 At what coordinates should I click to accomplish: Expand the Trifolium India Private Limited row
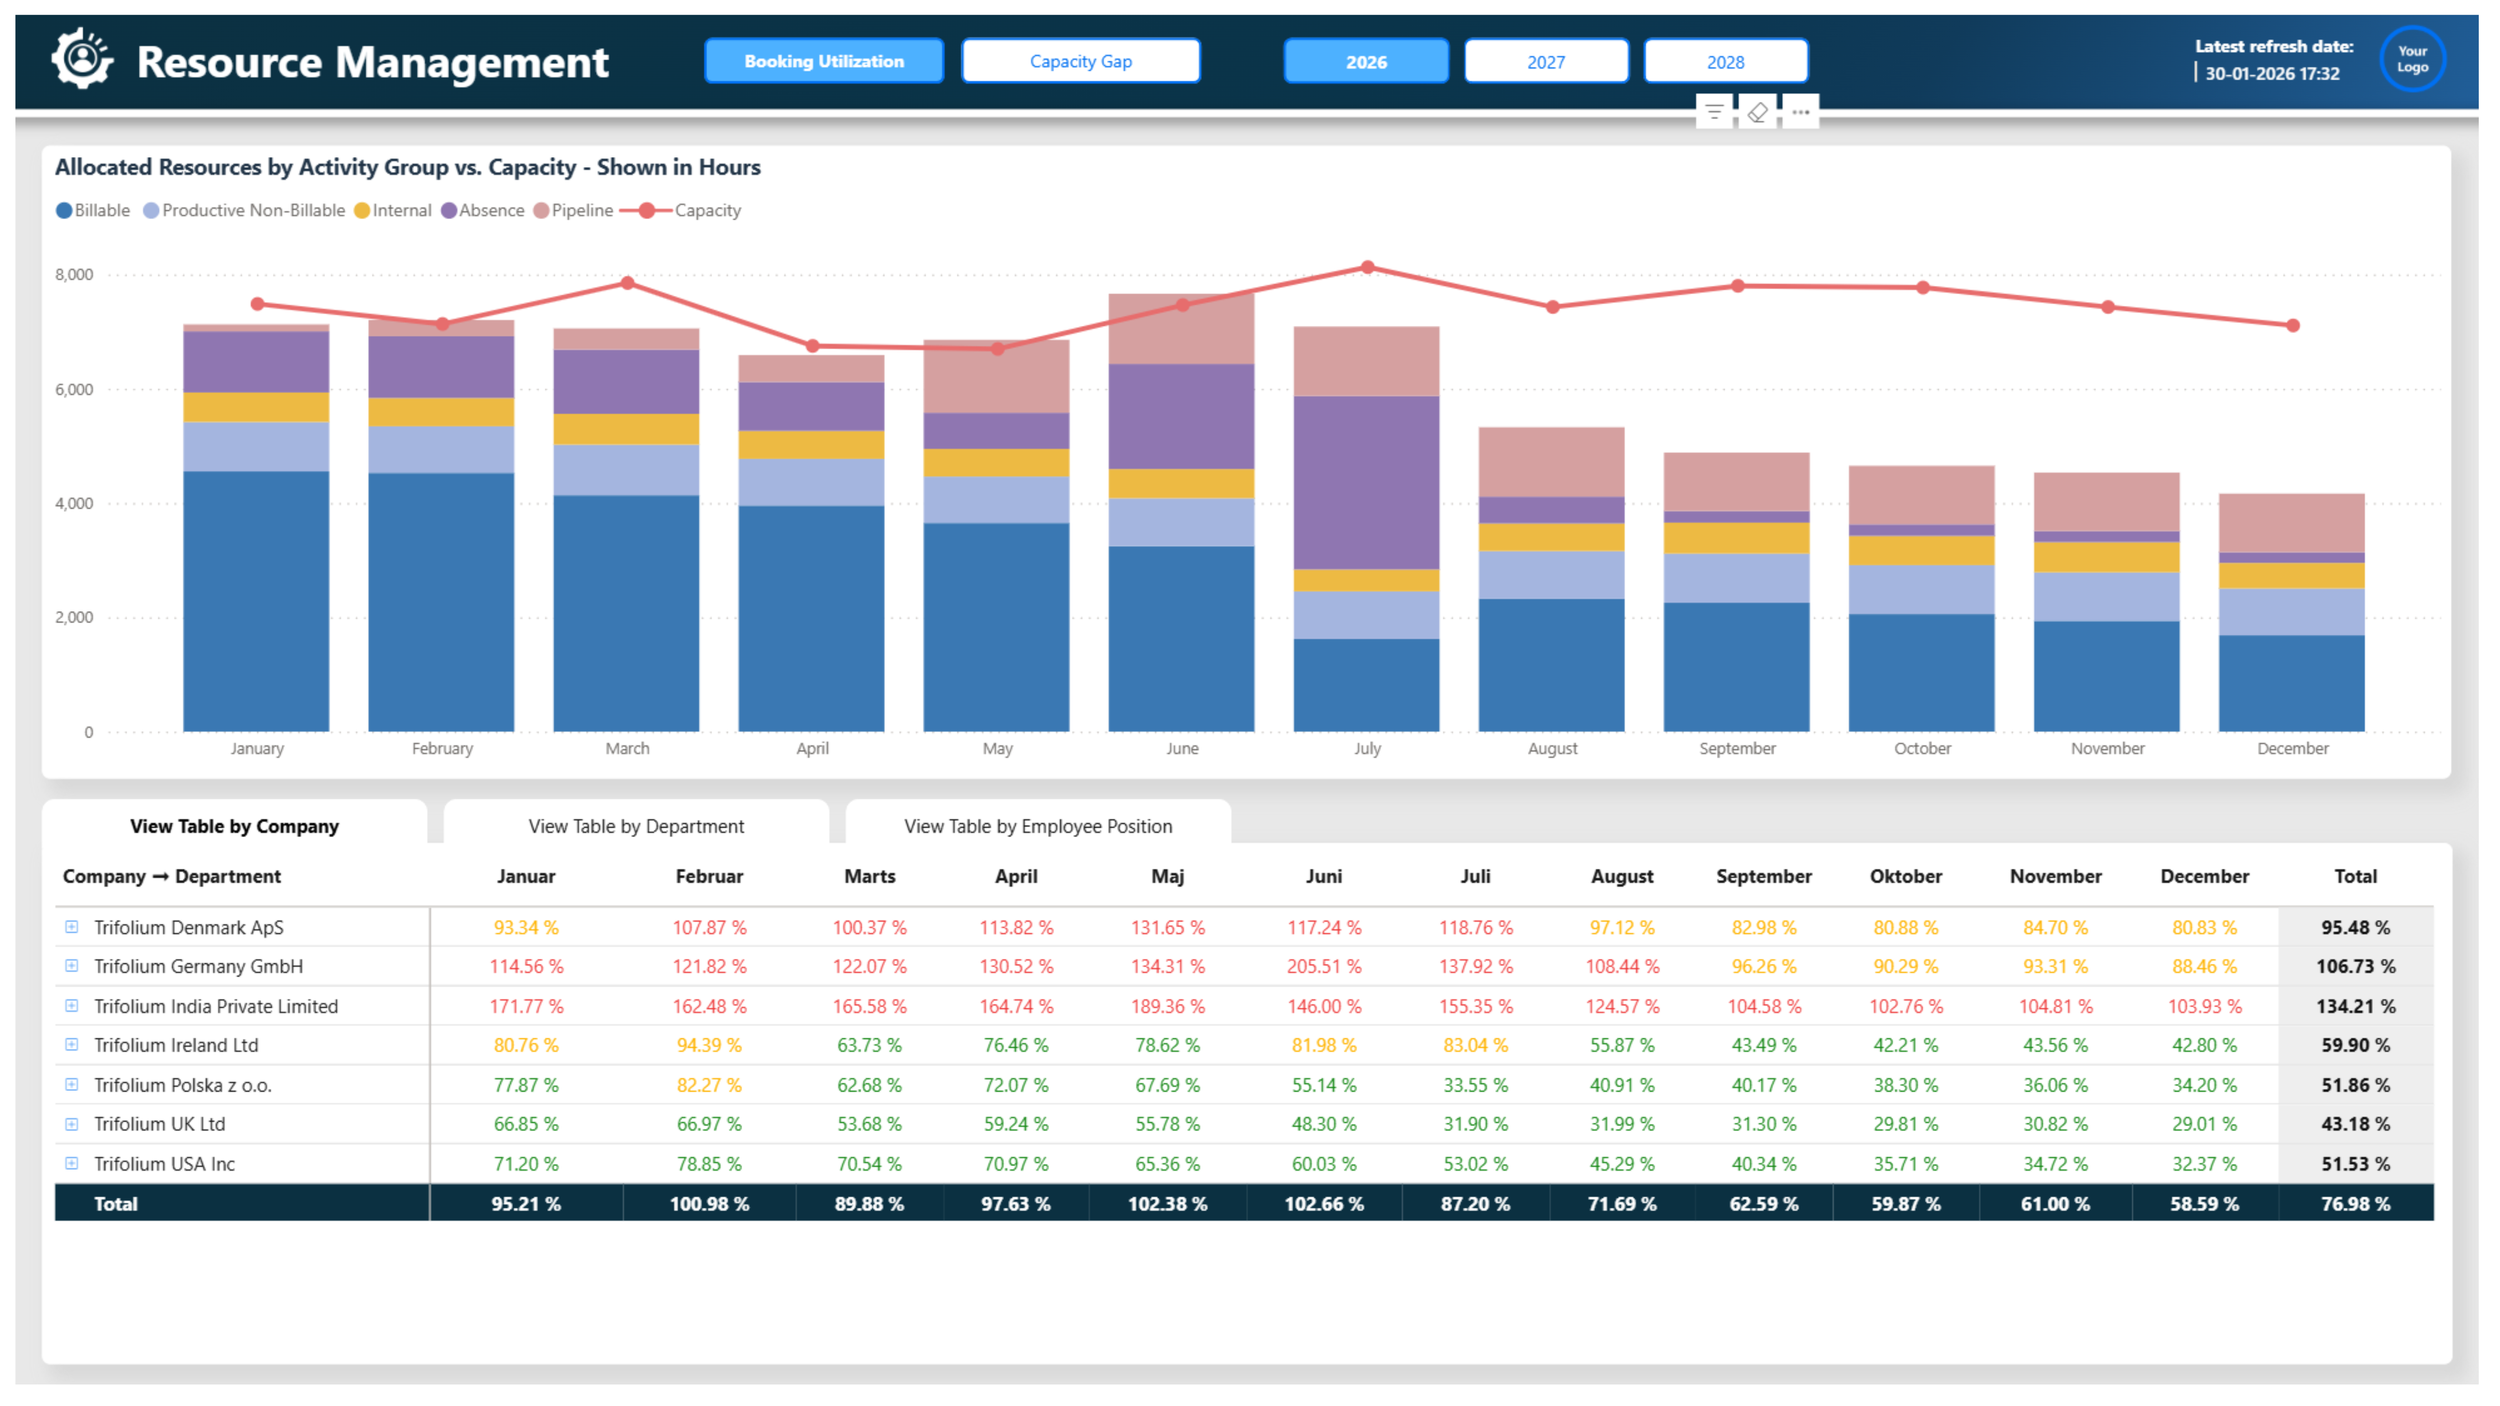pyautogui.click(x=72, y=1006)
